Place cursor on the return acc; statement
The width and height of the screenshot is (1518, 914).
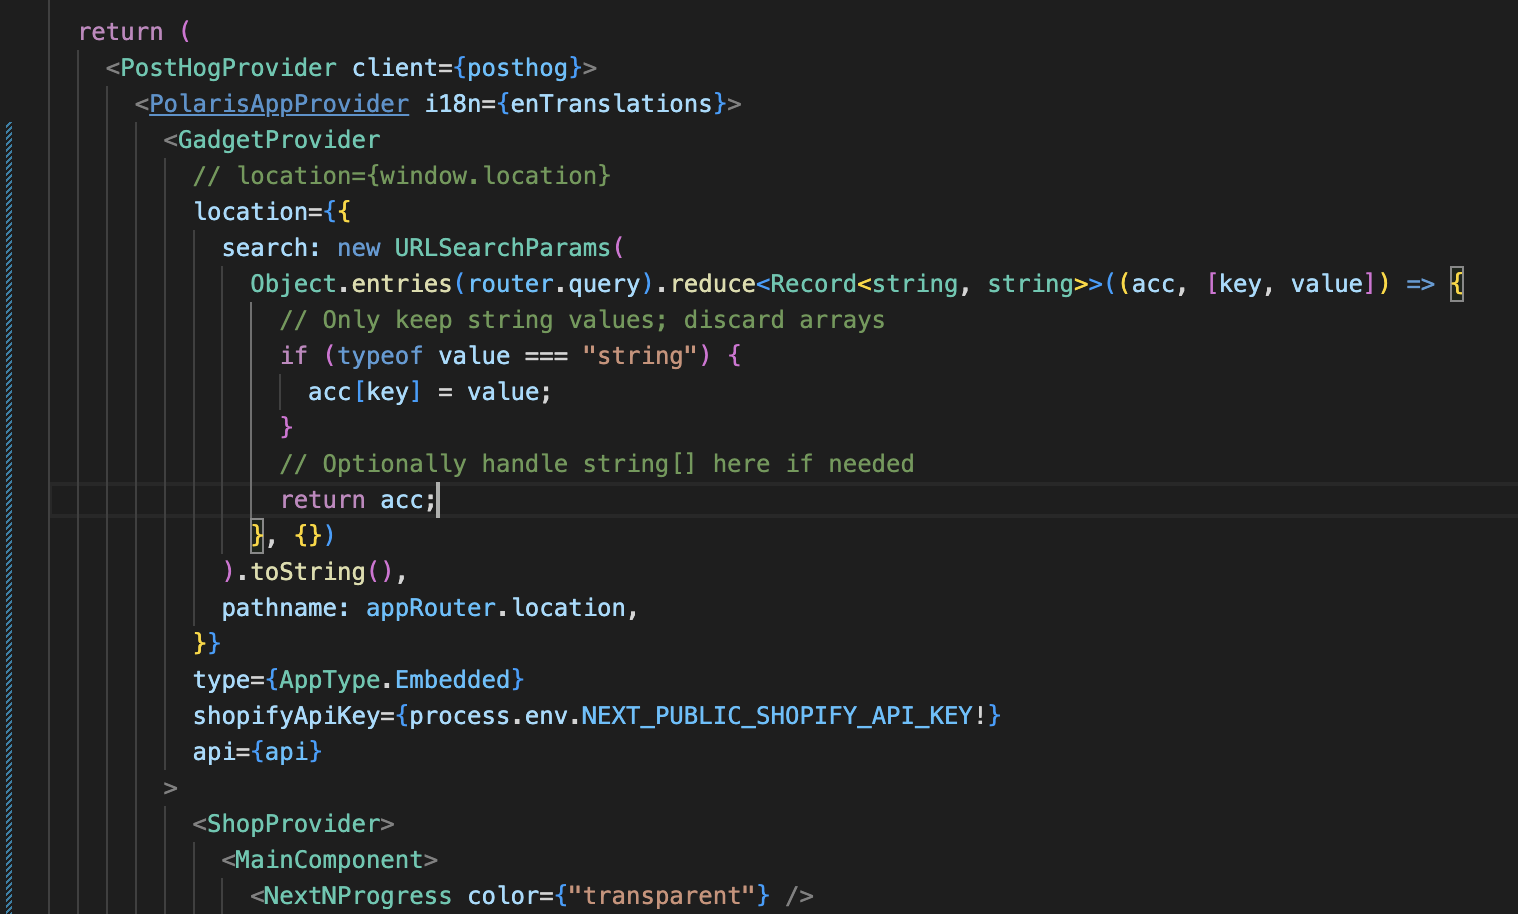(x=358, y=500)
